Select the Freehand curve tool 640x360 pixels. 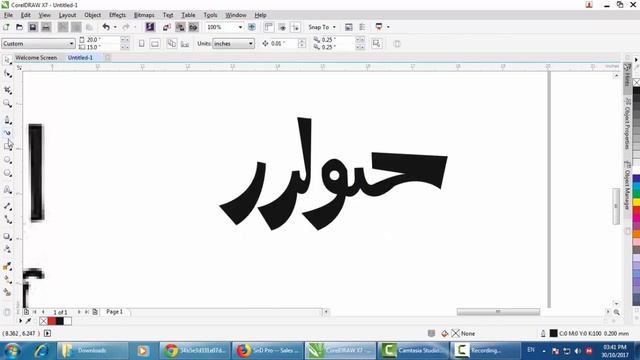(7, 120)
